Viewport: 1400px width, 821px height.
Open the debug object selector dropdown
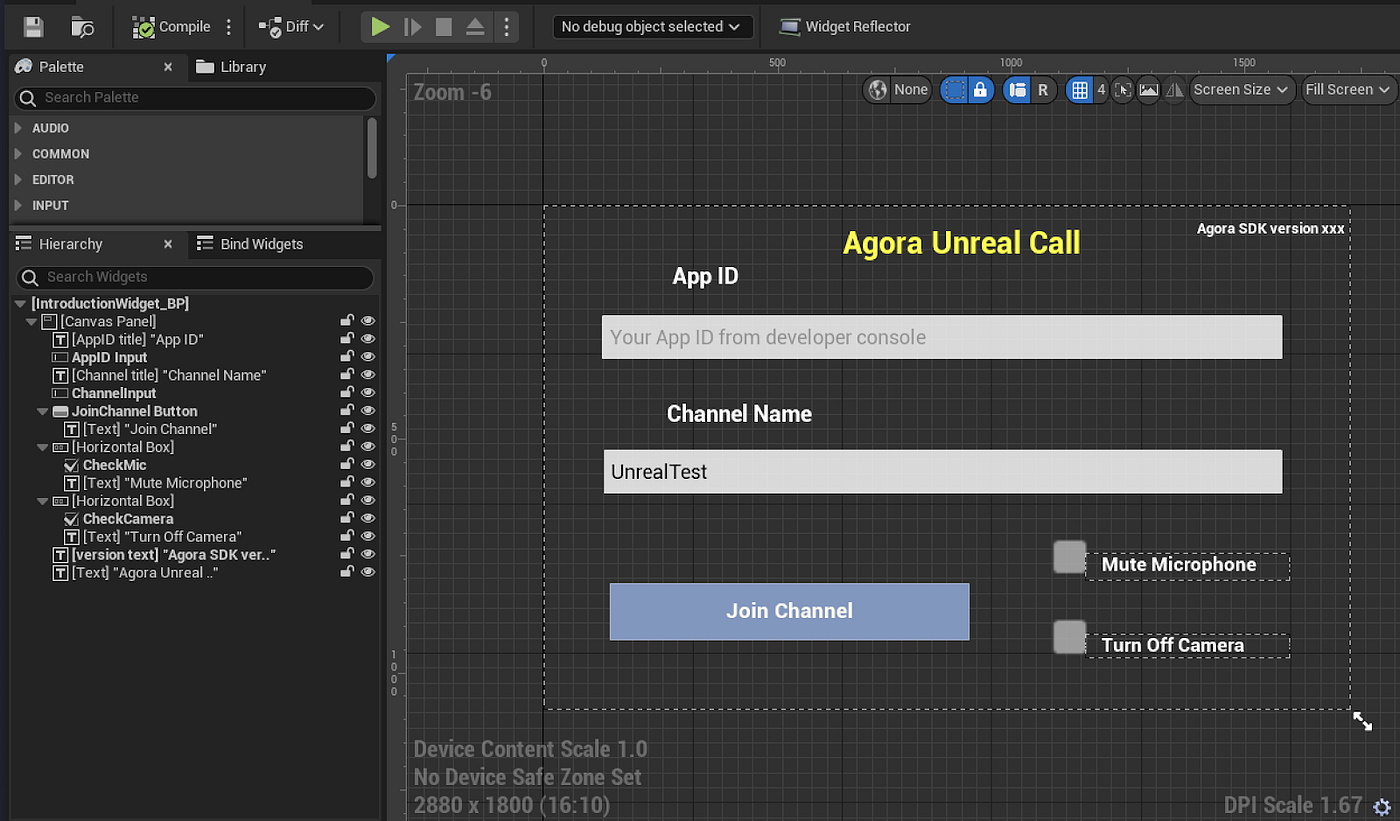[x=652, y=27]
